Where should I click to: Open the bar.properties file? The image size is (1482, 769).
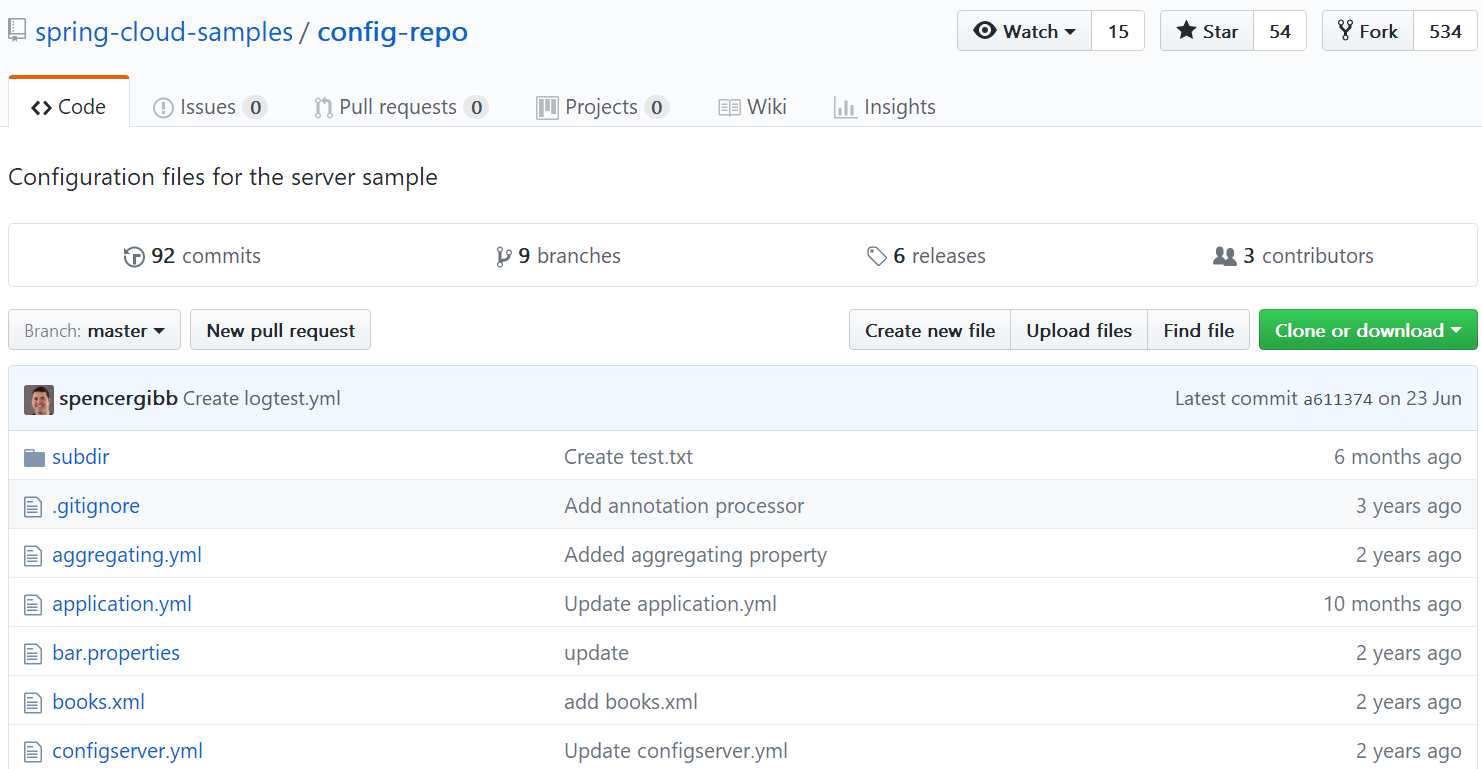coord(116,653)
